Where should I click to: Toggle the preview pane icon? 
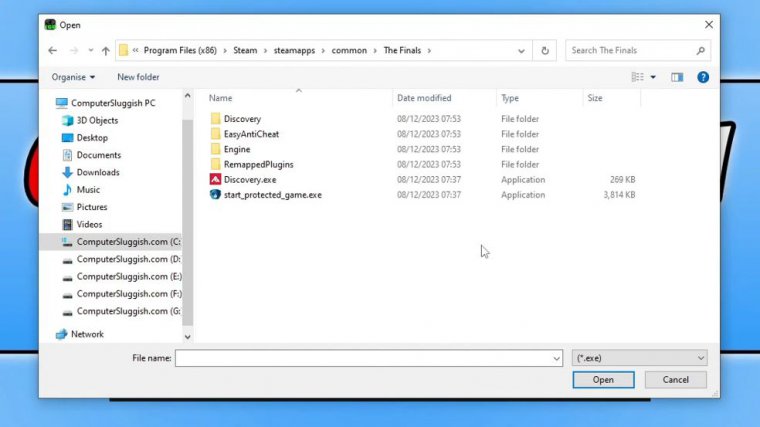pyautogui.click(x=677, y=77)
